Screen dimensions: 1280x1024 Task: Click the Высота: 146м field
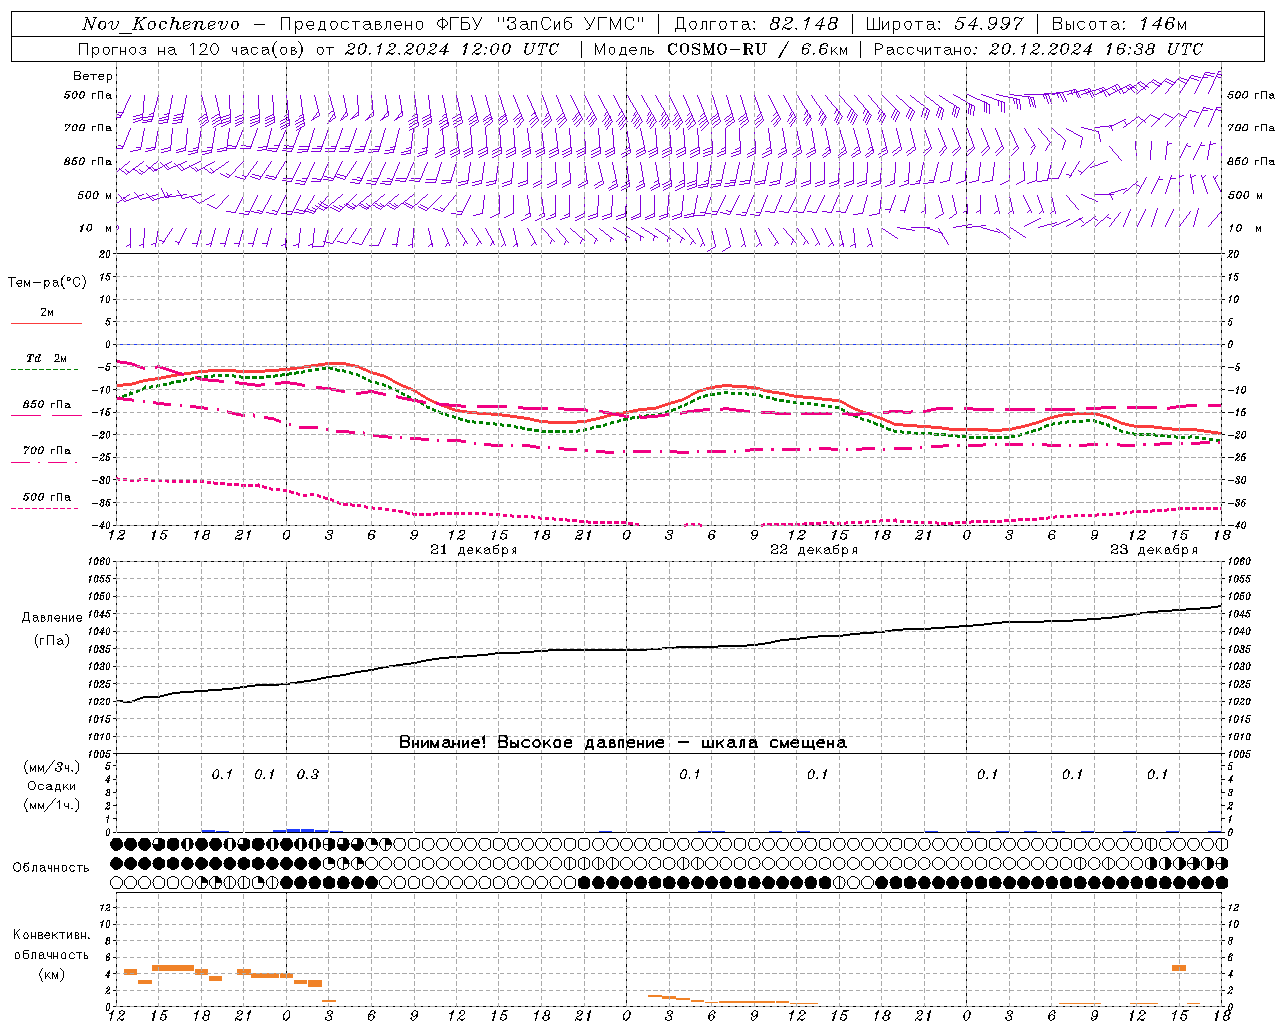[1119, 24]
